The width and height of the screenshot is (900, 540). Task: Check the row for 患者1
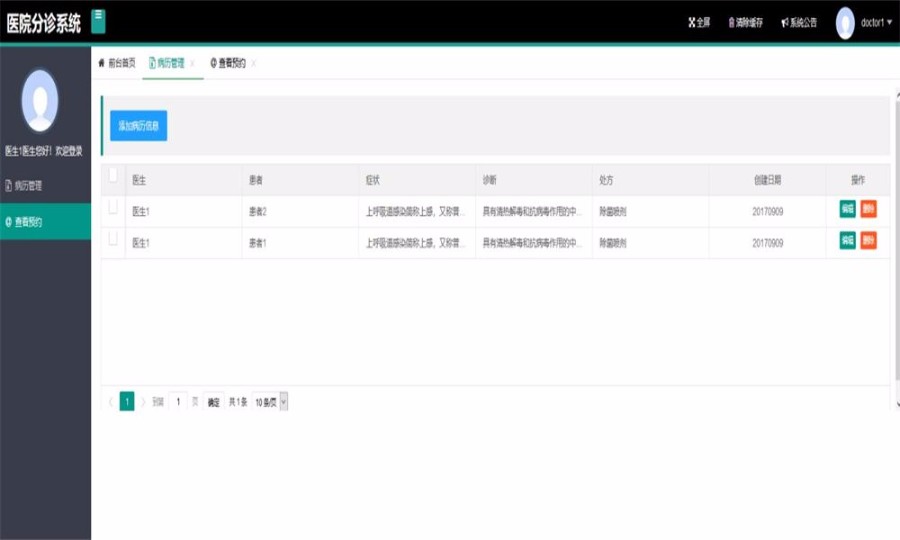113,238
